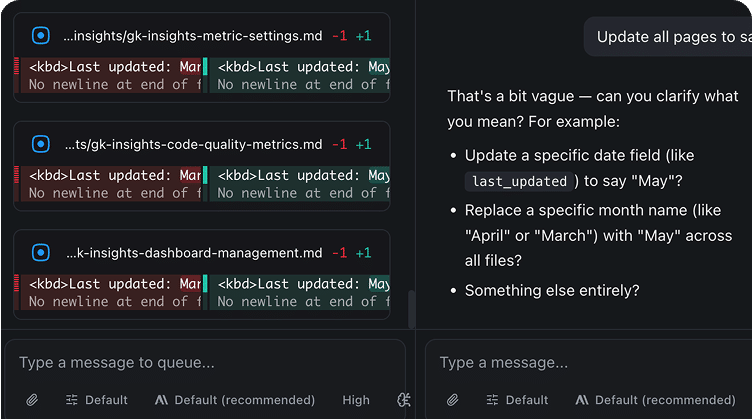Click the sliders icon in right chat toolbar
This screenshot has width=752, height=420.
[492, 400]
